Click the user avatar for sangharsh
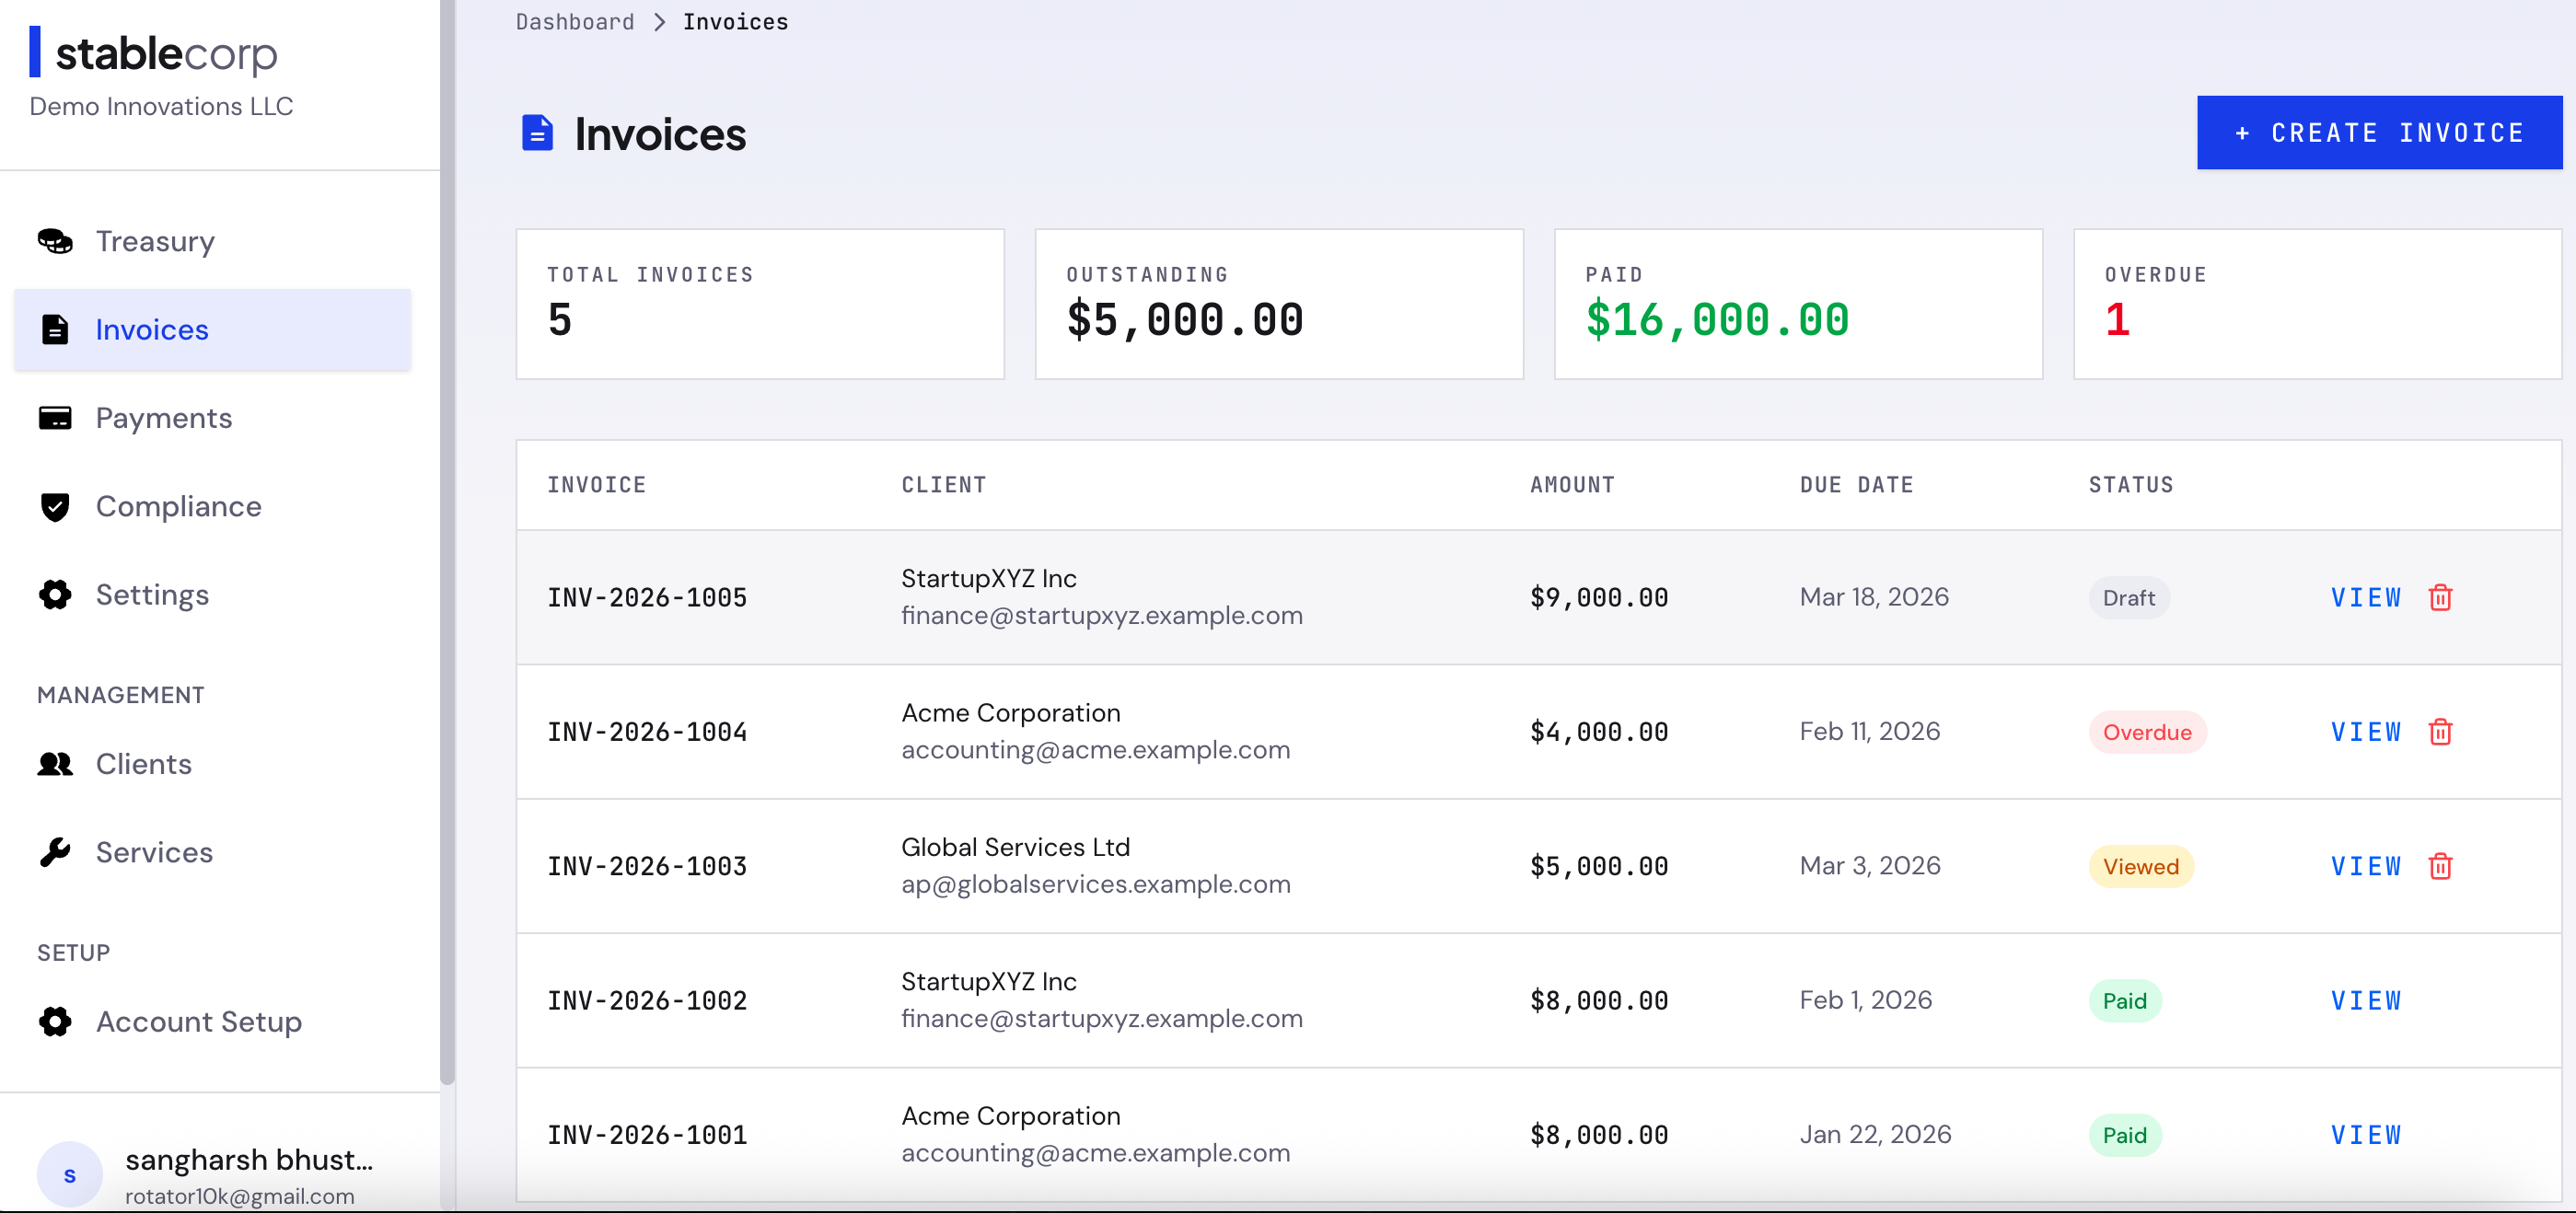The image size is (2576, 1213). coord(69,1175)
